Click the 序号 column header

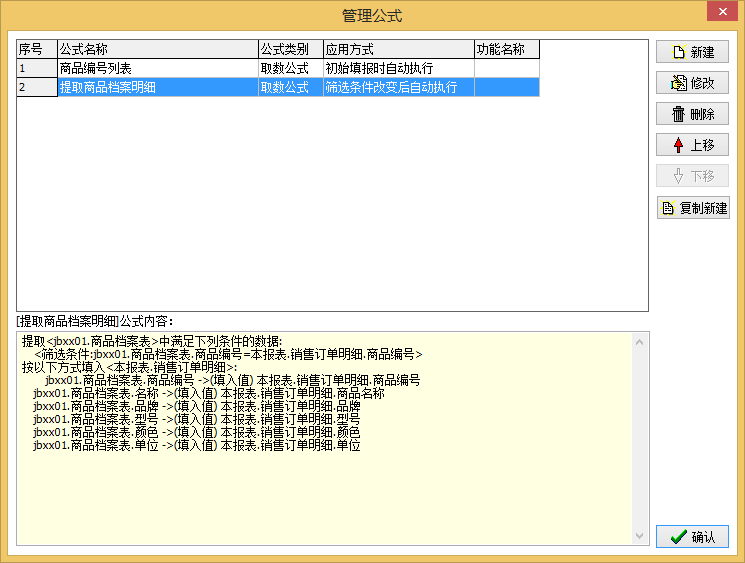coord(36,49)
